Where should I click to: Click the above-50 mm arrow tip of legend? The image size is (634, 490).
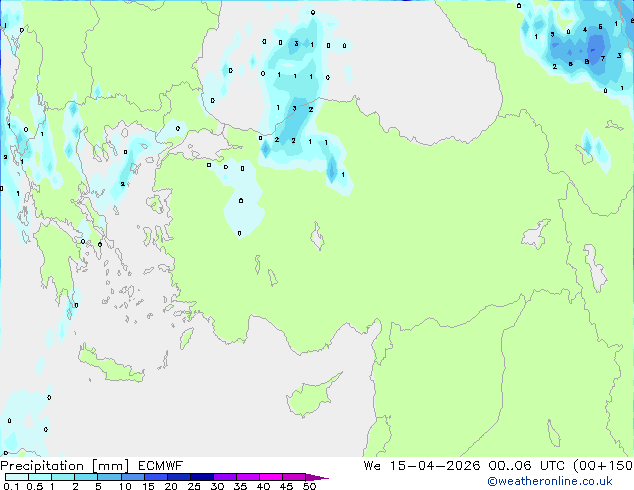317,477
